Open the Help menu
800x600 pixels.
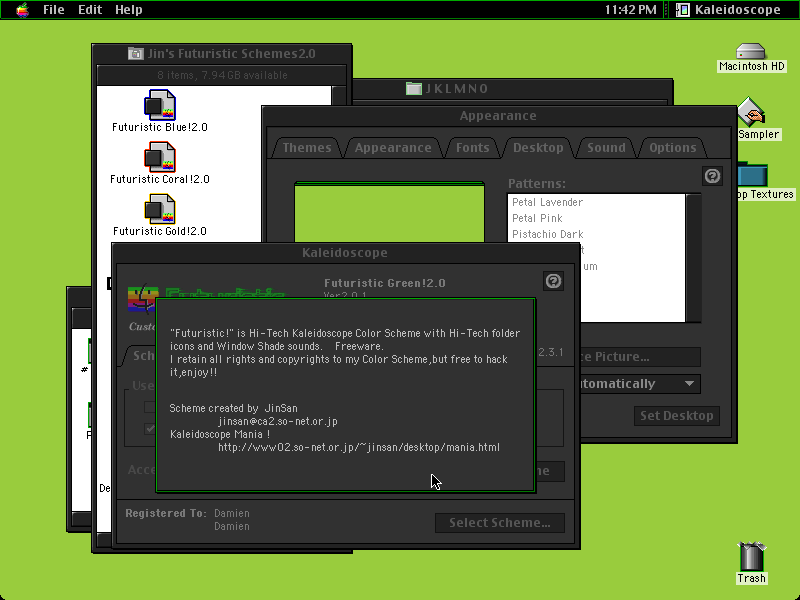[129, 10]
